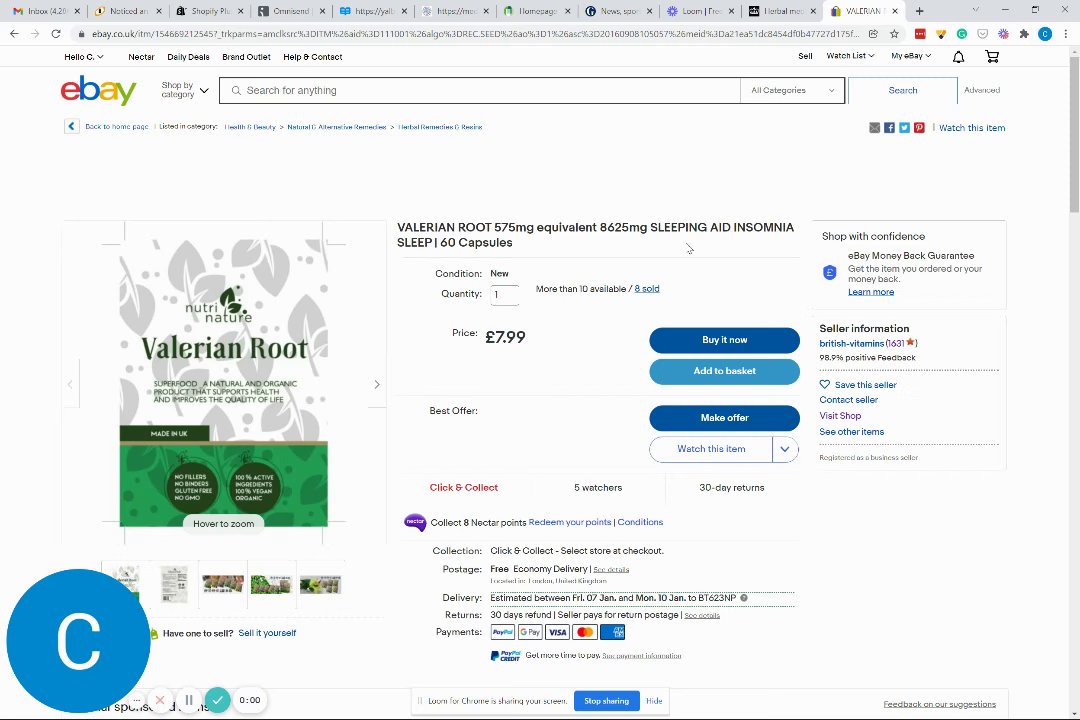Screen dimensions: 1080x720
Task: Open british-vitamins seller profile link
Action: tap(851, 343)
